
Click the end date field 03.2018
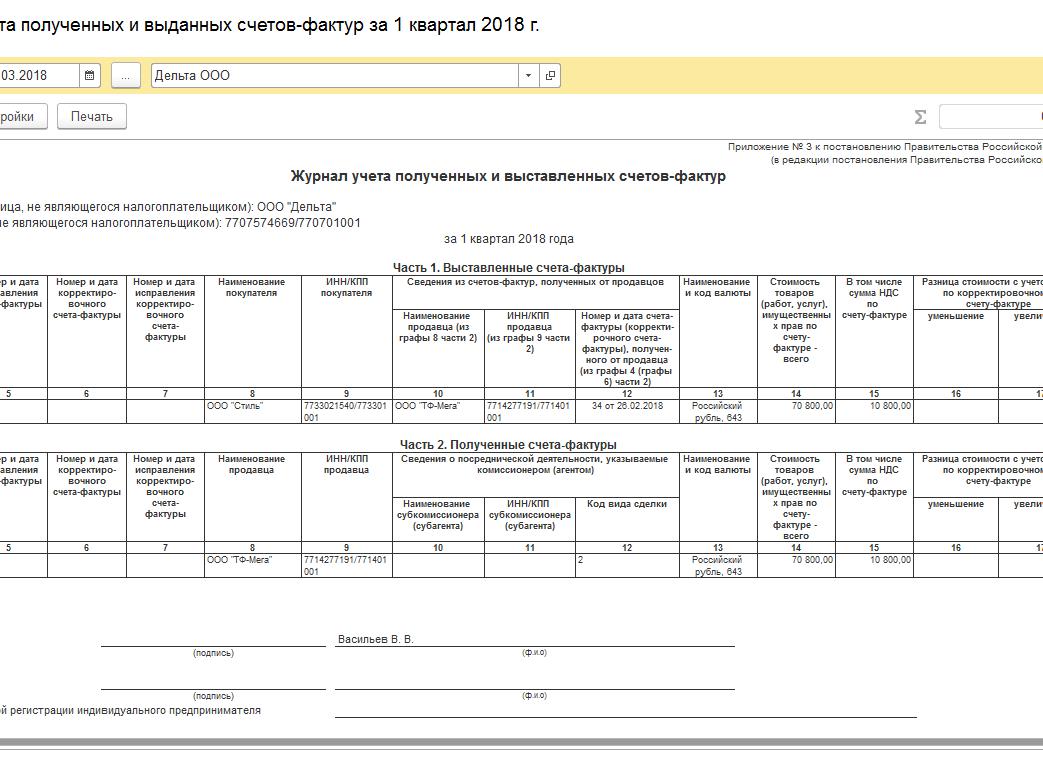coord(39,75)
